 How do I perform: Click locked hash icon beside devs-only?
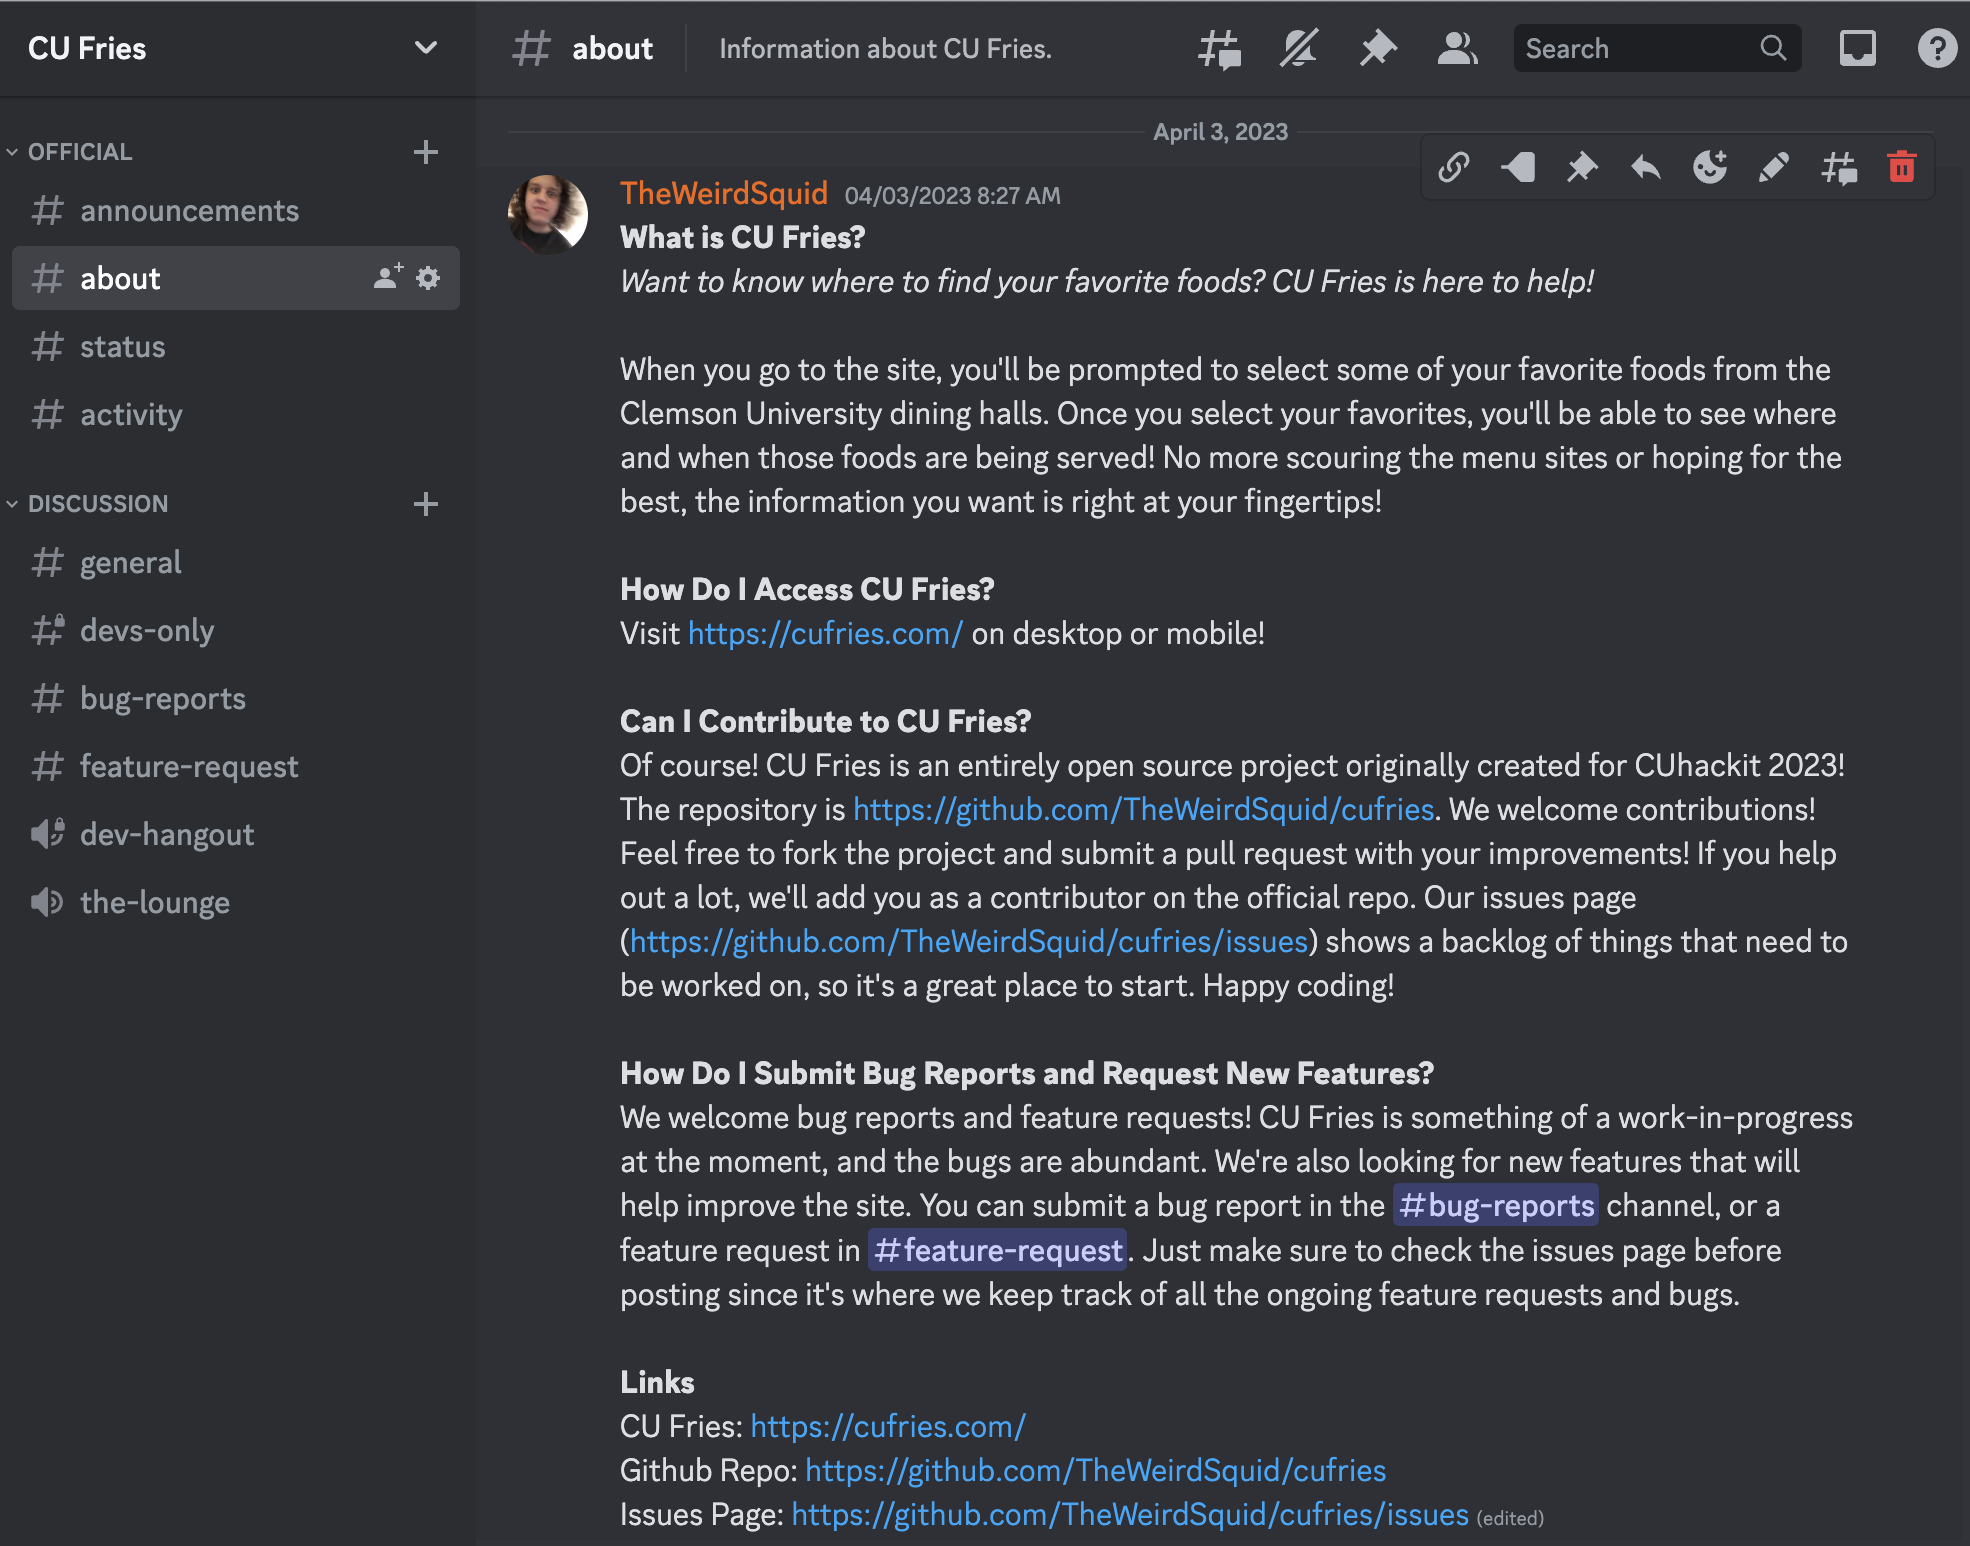coord(47,630)
